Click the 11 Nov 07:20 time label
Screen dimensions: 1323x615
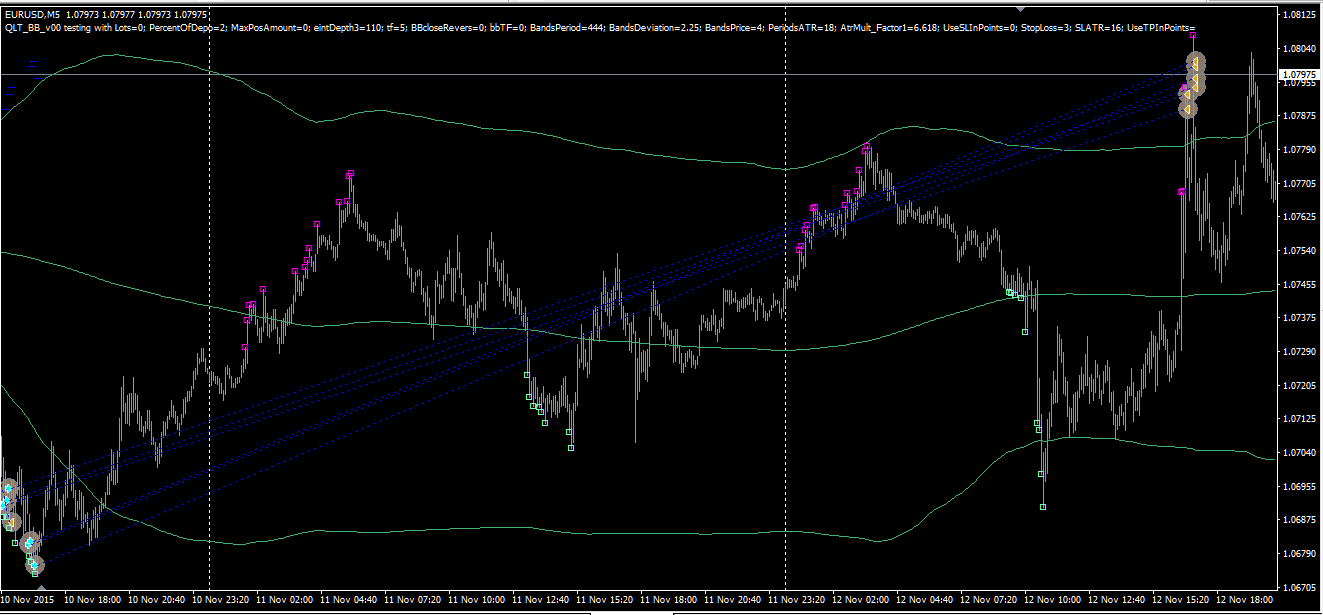pos(414,600)
